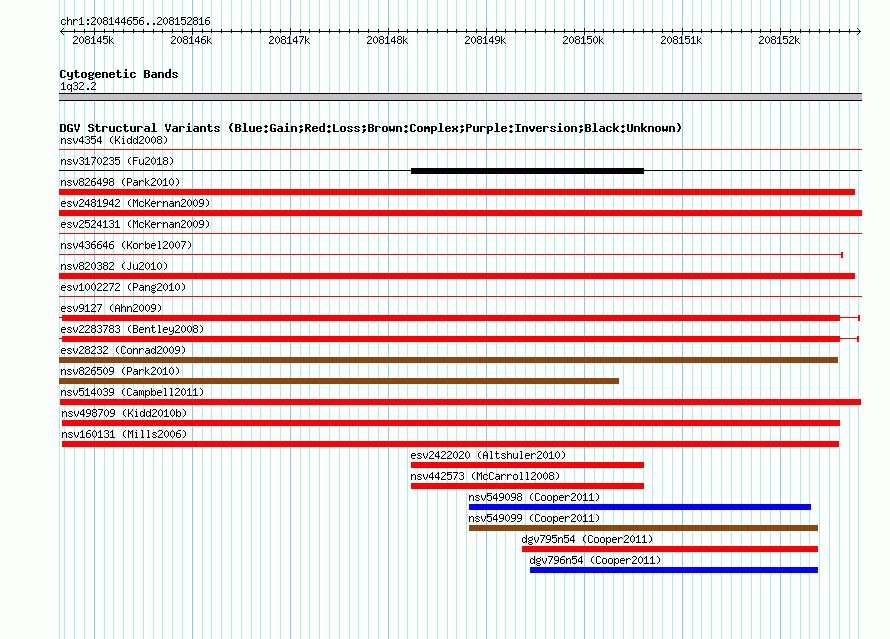The height and width of the screenshot is (639, 890).
Task: Select the red nsv498709 loss bar
Action: coord(451,423)
